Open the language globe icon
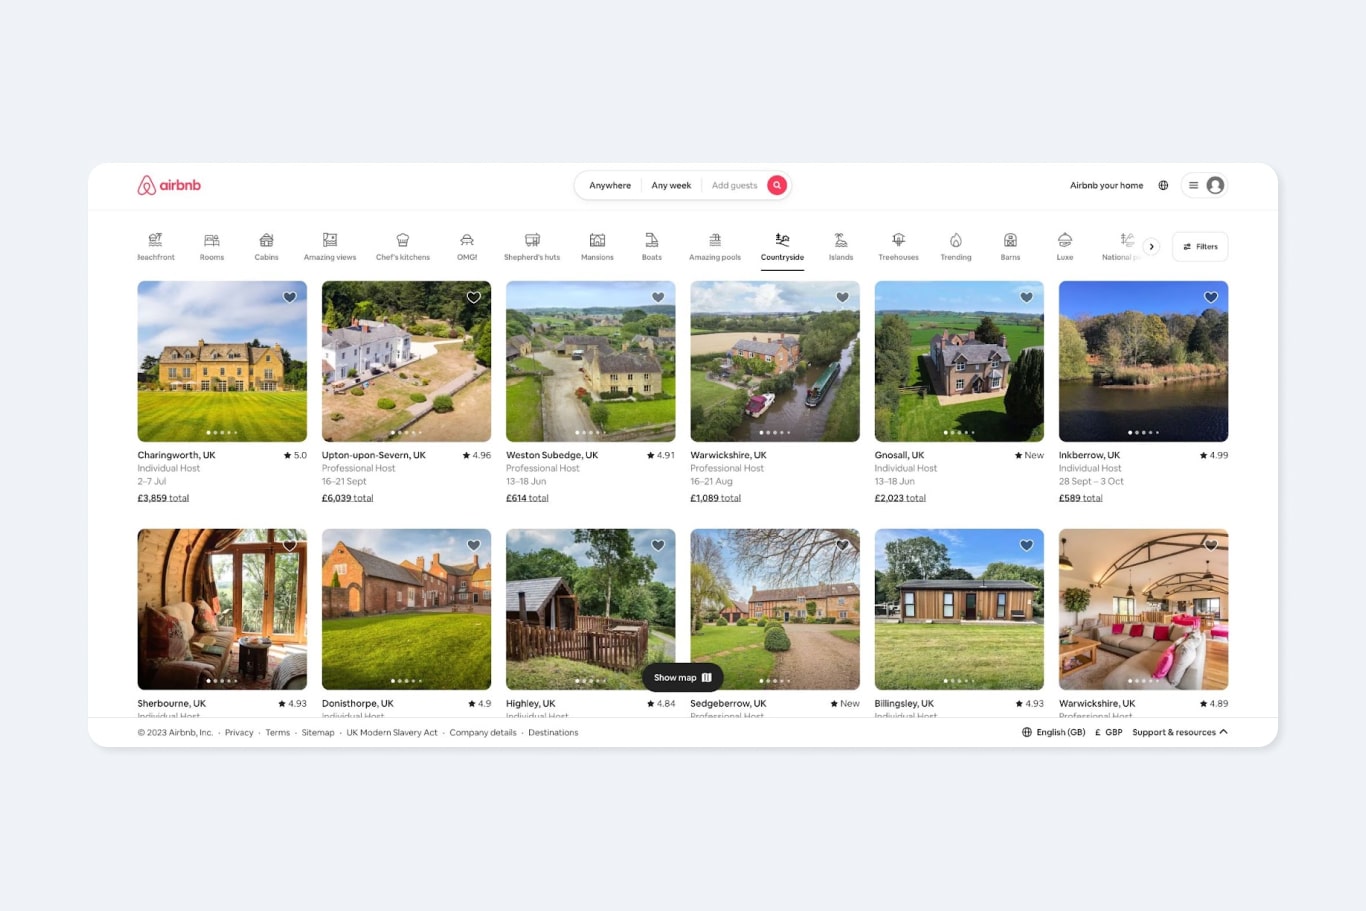Screen dimensions: 1366x911 tap(1163, 185)
